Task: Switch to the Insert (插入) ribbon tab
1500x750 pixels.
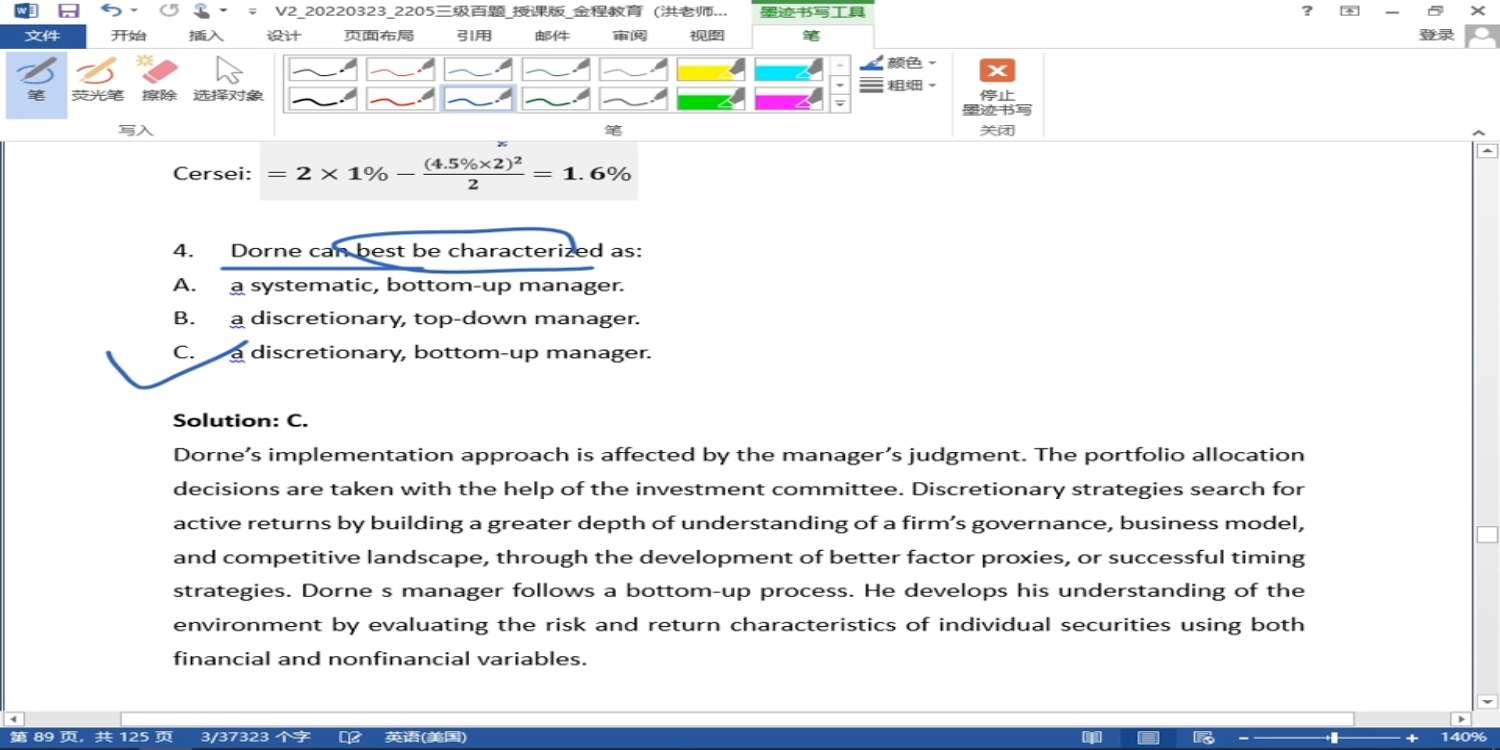Action: (x=206, y=36)
